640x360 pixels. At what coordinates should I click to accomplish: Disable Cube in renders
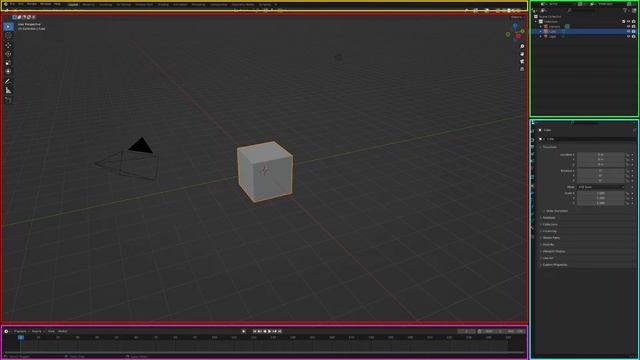(x=633, y=31)
